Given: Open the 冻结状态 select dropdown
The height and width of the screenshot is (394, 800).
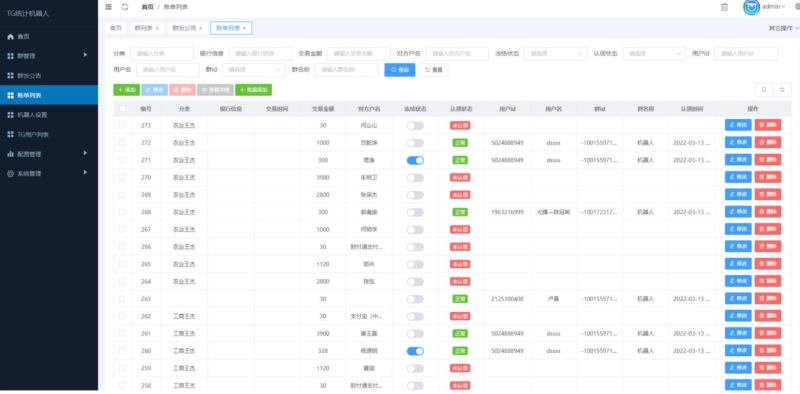Looking at the screenshot, I should [556, 54].
